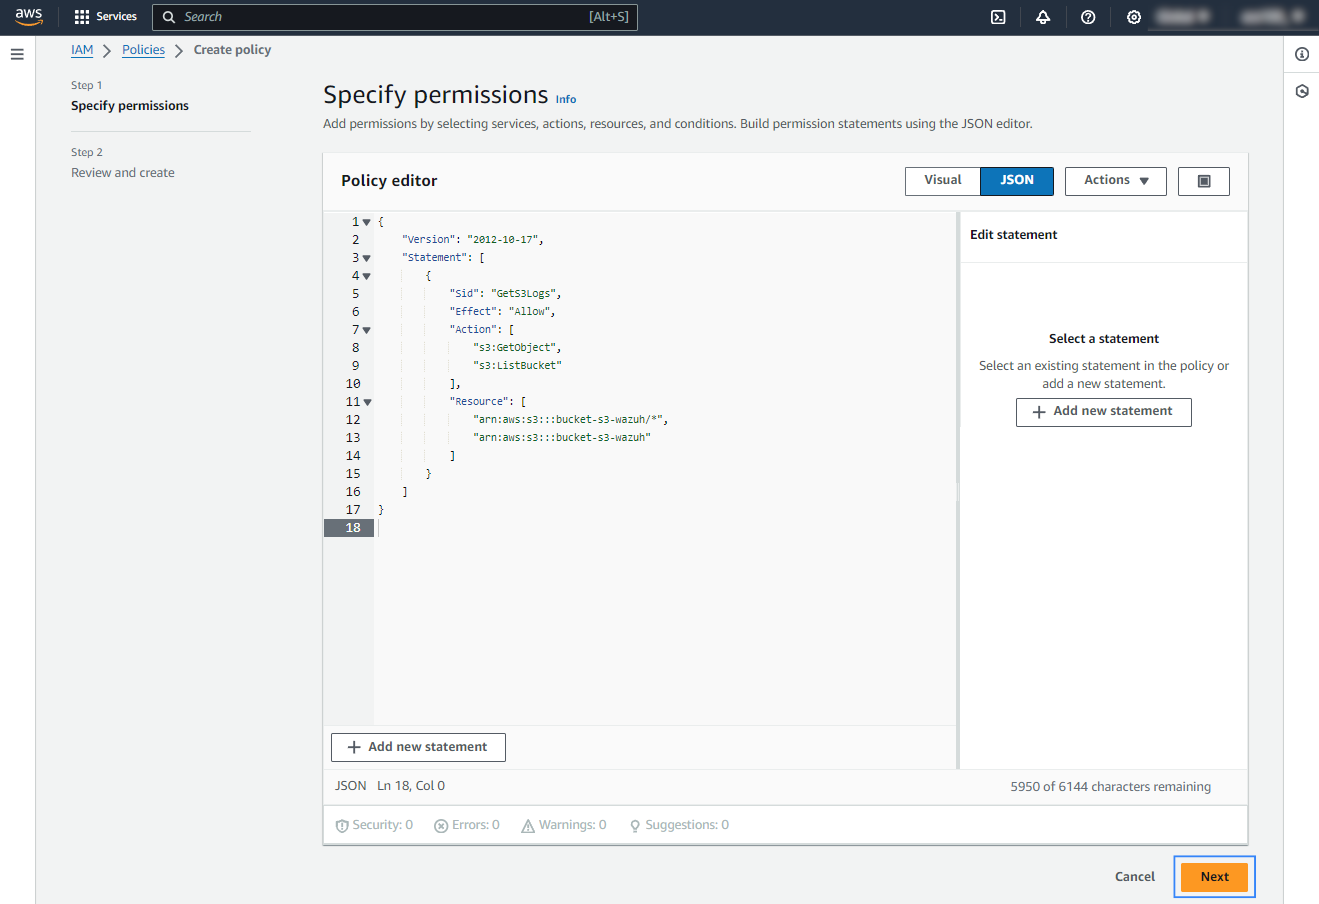Click the orange Next button

(1214, 877)
